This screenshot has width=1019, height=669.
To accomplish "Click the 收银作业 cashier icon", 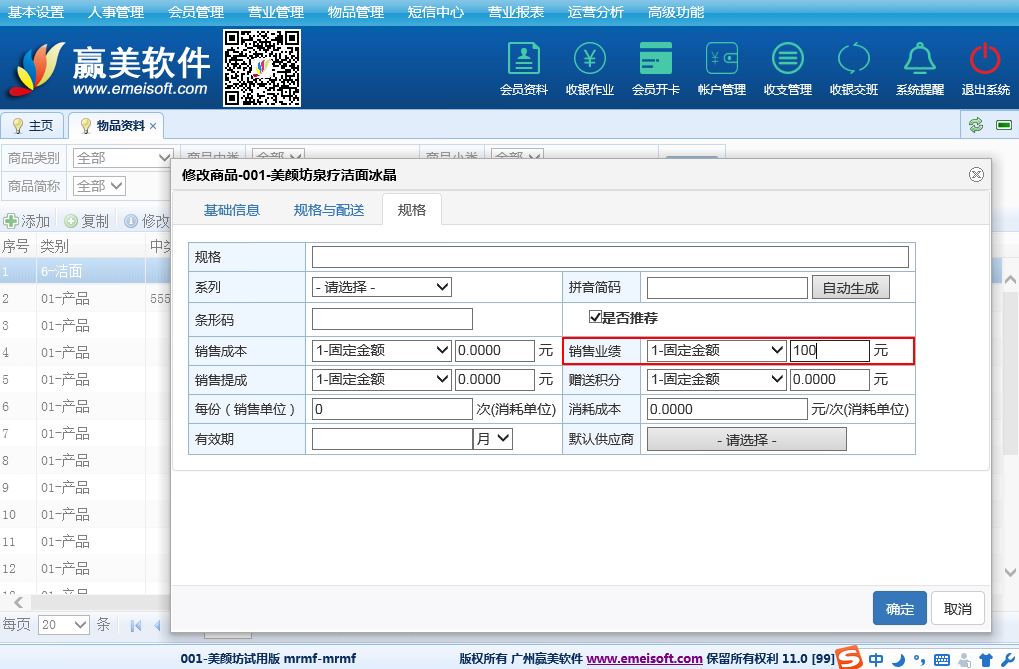I will (589, 60).
